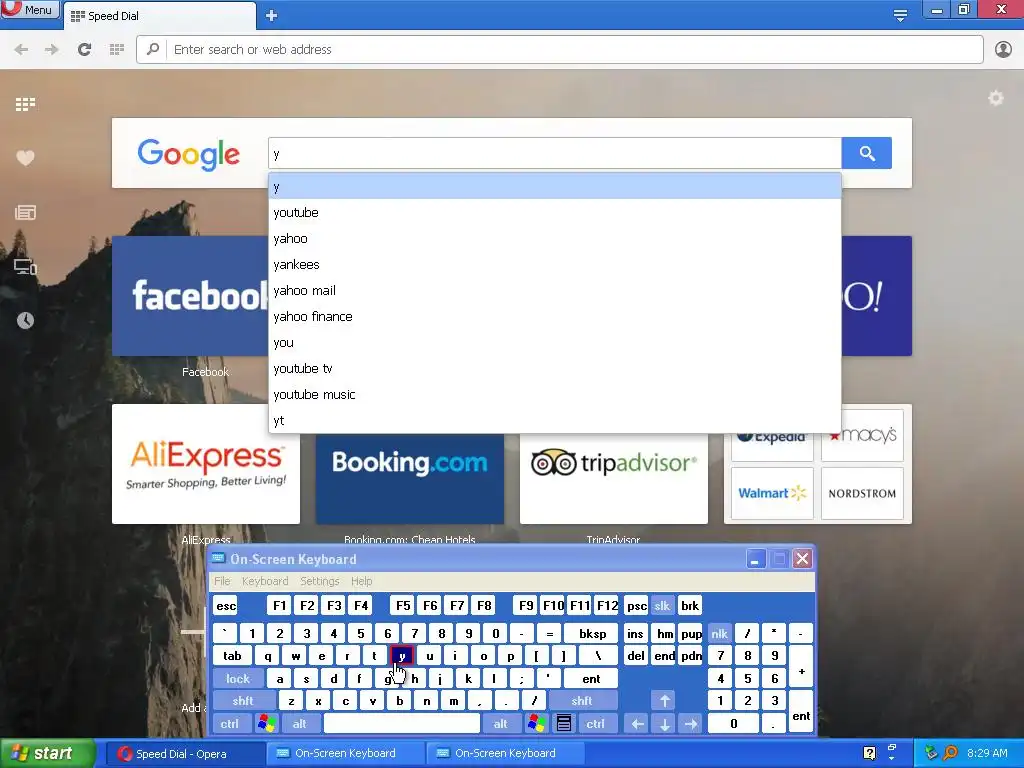Open synced tabs icon in sidebar
The height and width of the screenshot is (768, 1024).
tap(25, 266)
